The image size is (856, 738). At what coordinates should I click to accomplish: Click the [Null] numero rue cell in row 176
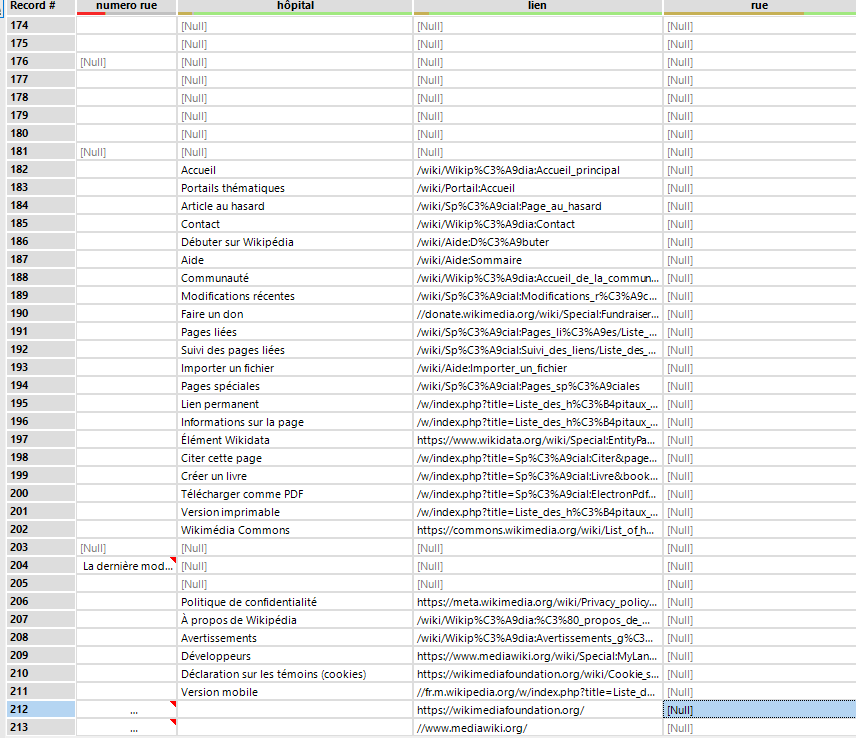pyautogui.click(x=126, y=62)
